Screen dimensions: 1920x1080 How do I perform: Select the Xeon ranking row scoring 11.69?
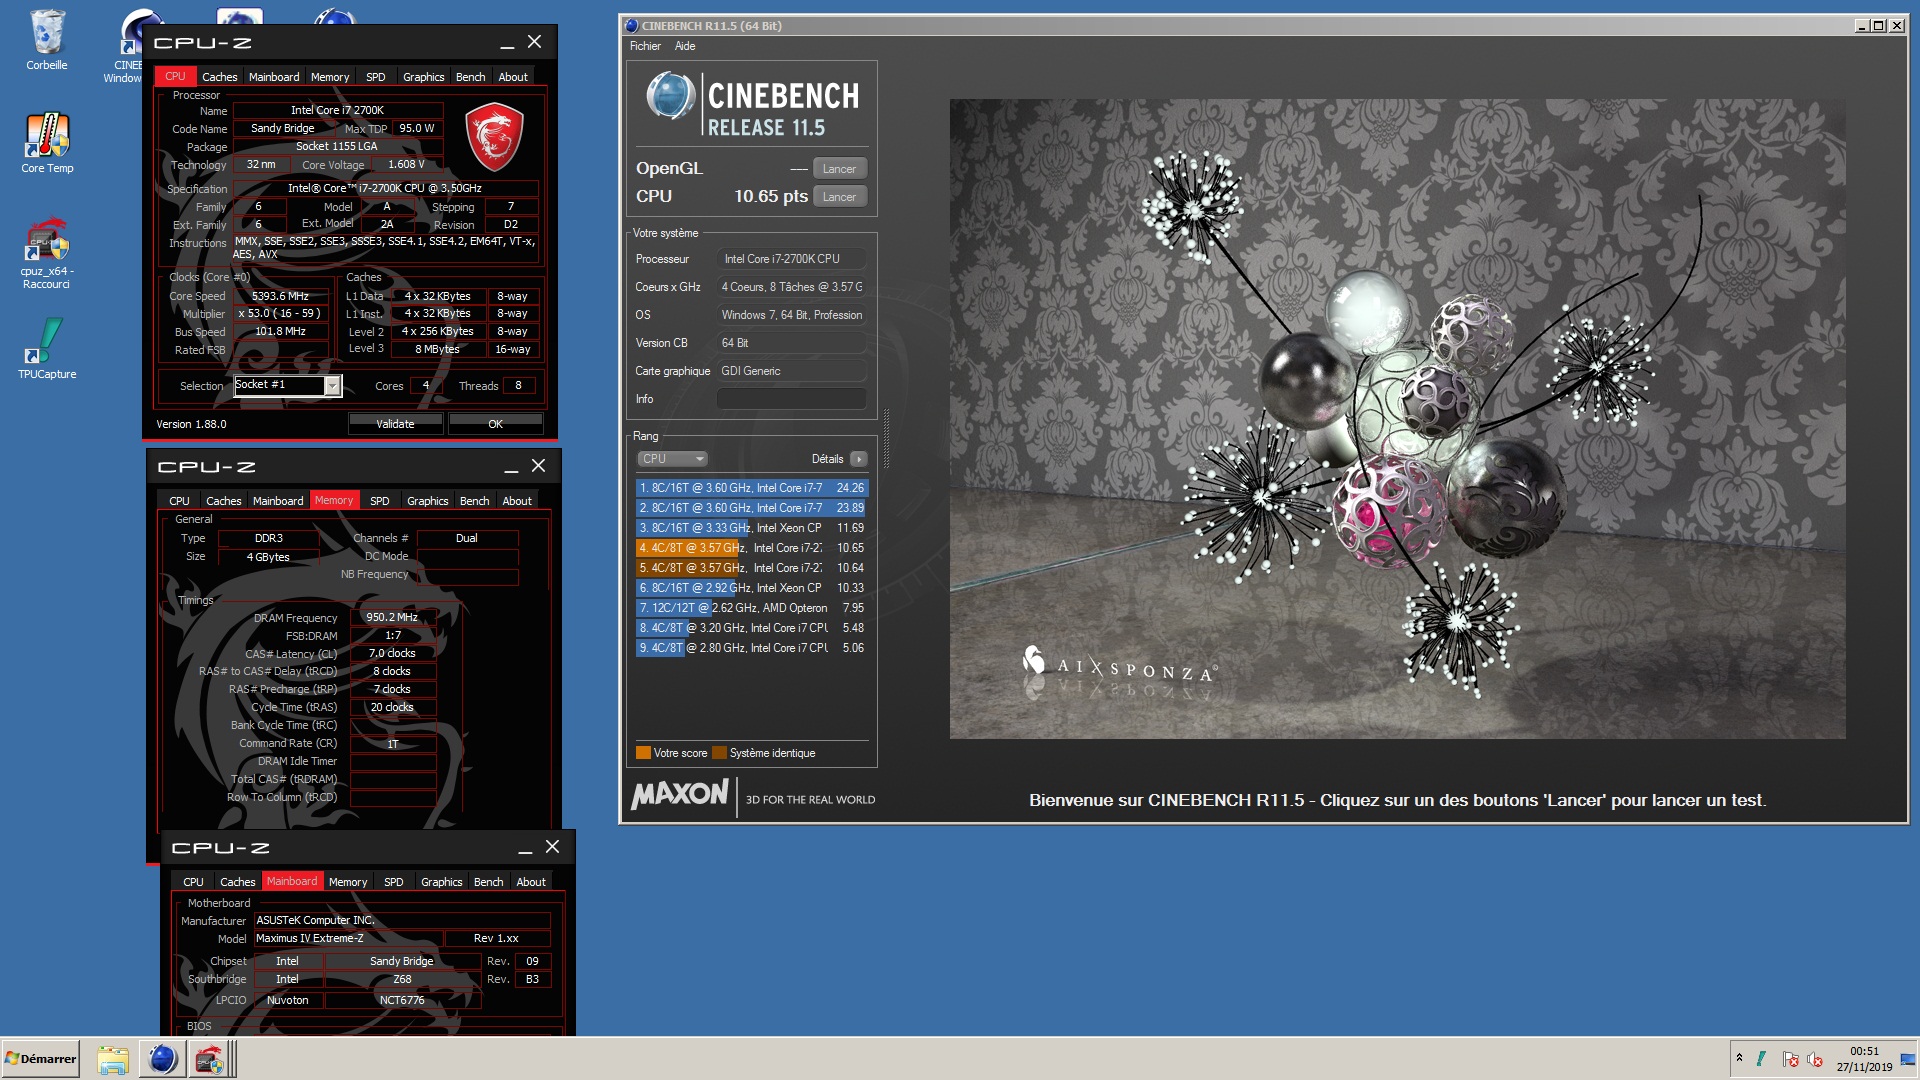tap(752, 528)
